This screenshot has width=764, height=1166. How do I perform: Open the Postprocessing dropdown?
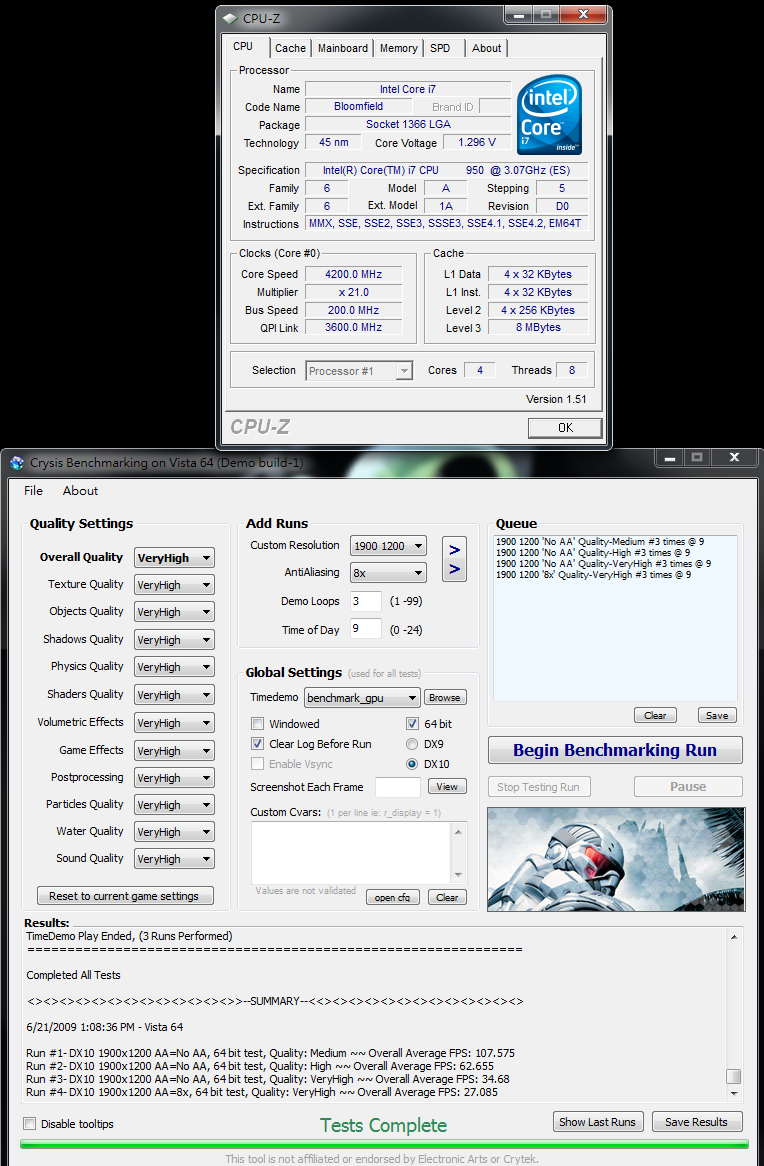click(174, 778)
